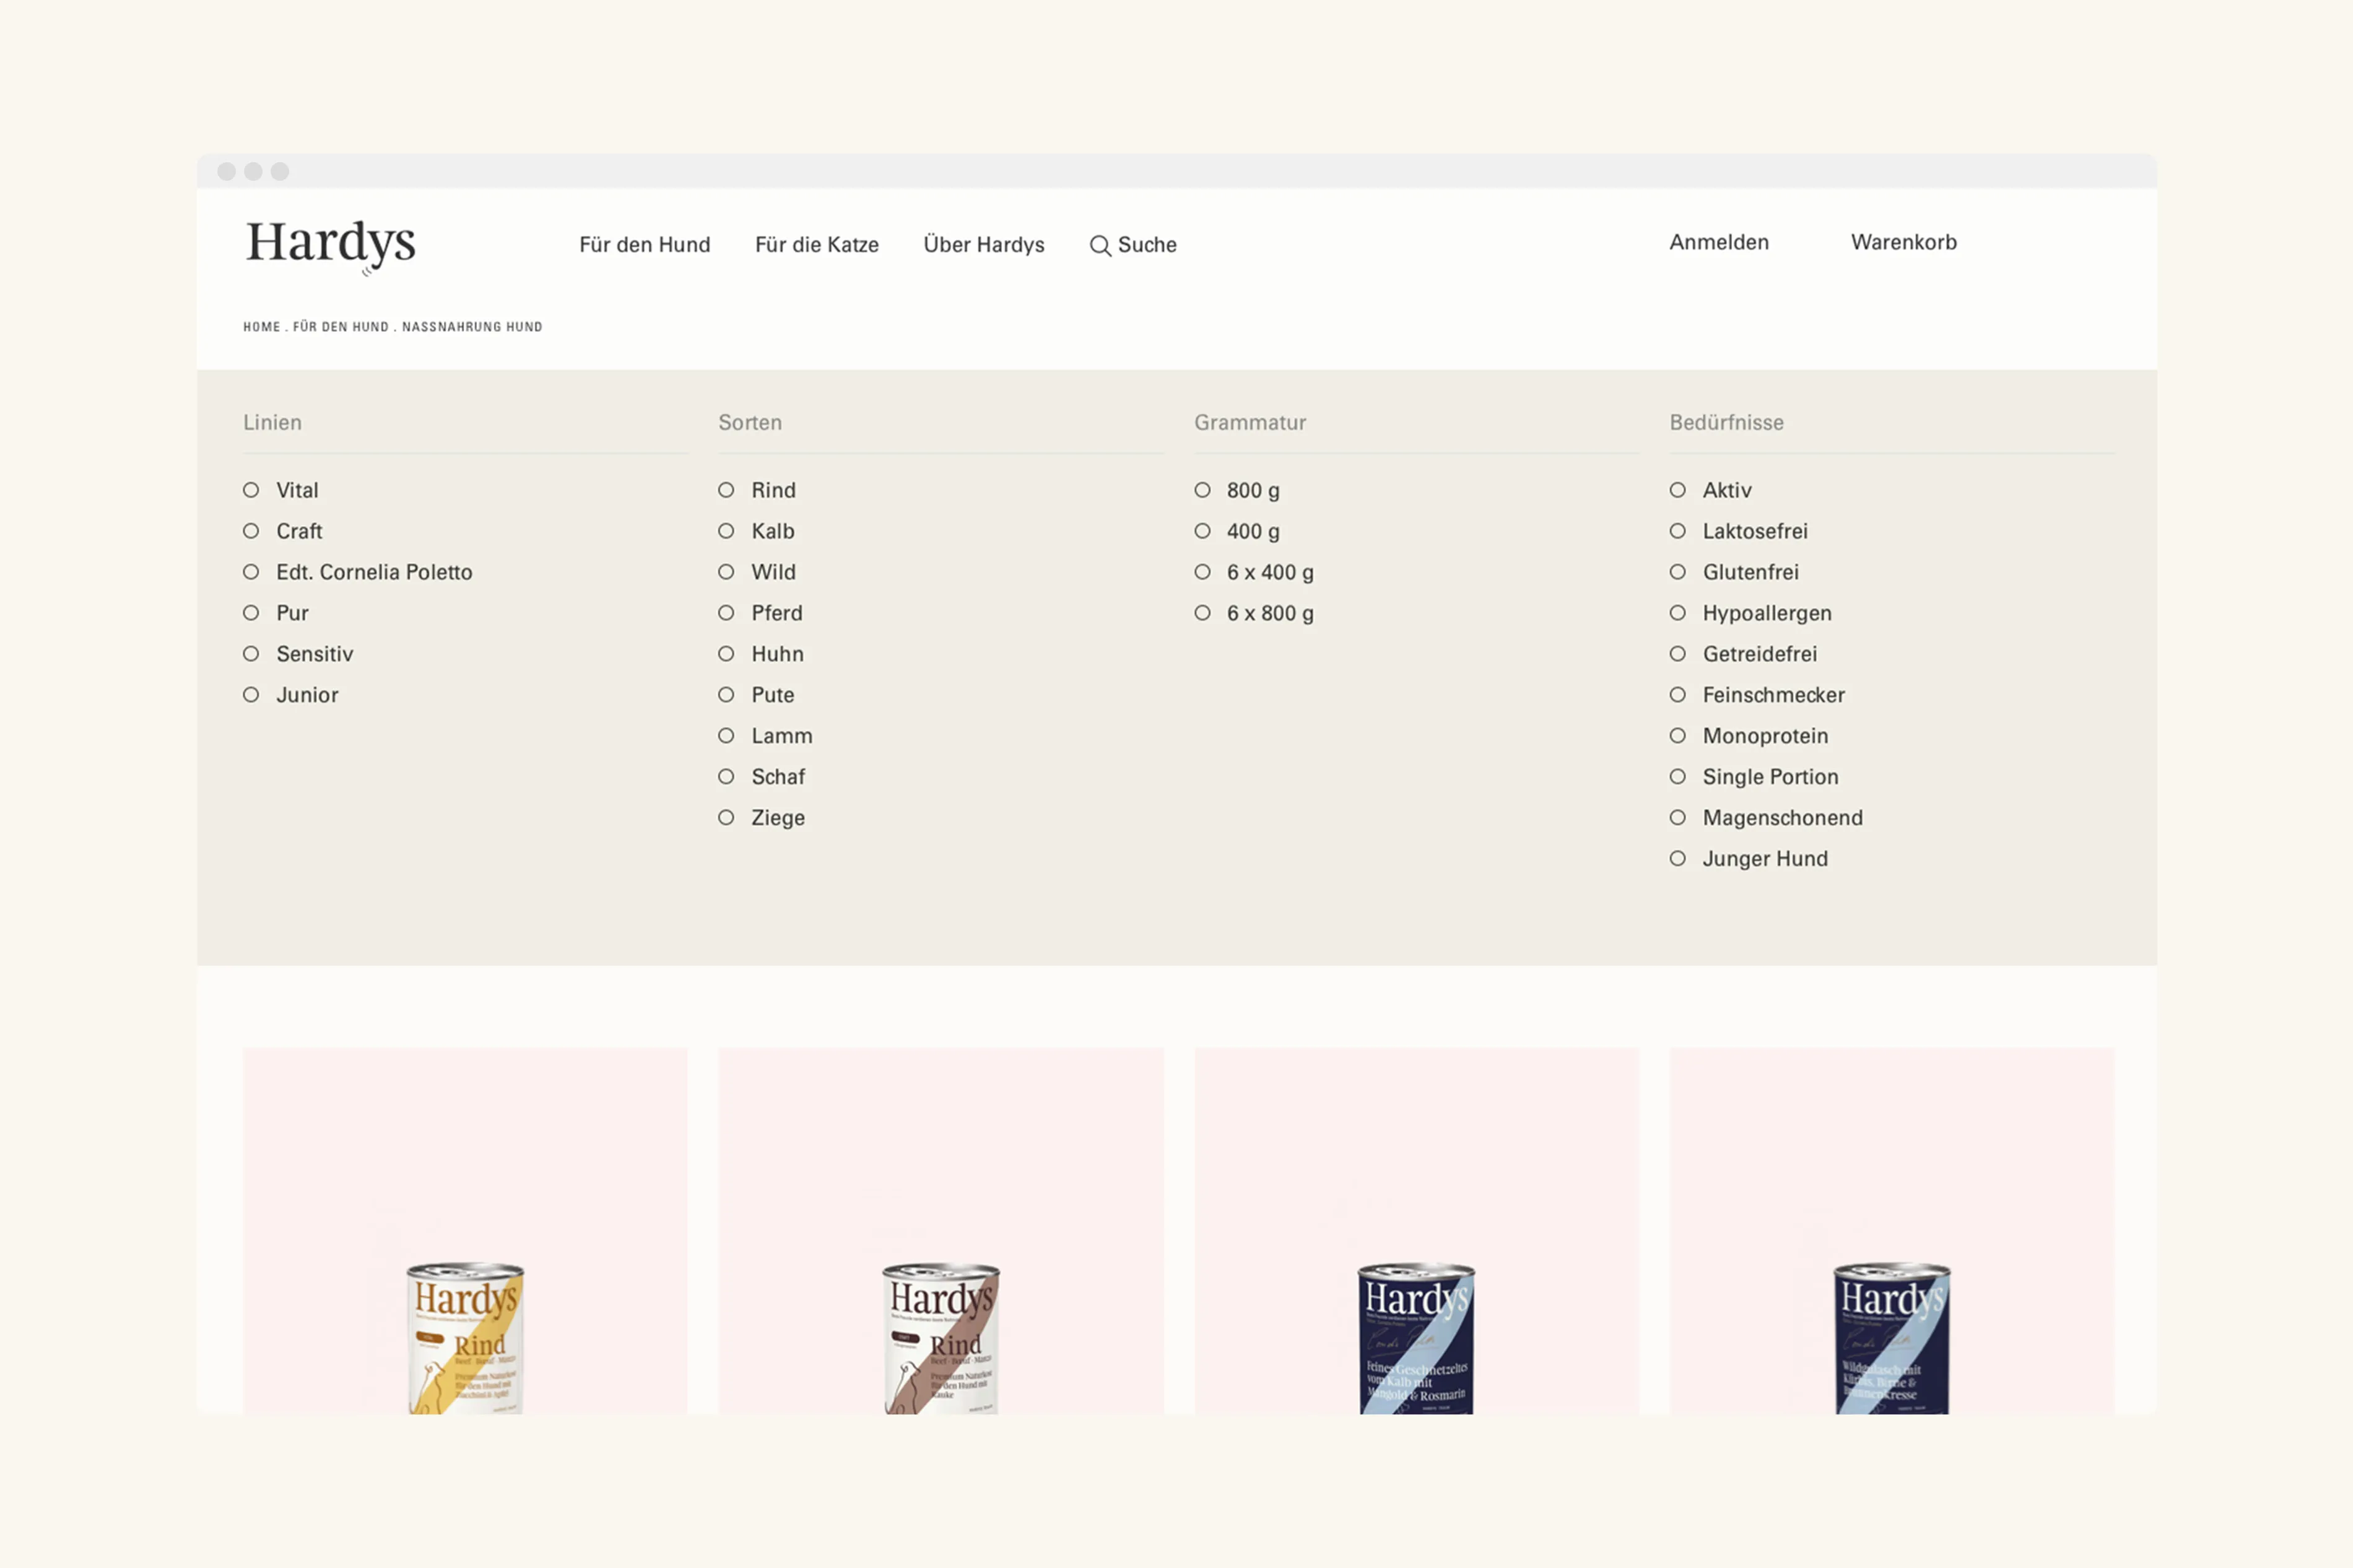
Task: Toggle the Monoprotein filter
Action: pos(1677,736)
